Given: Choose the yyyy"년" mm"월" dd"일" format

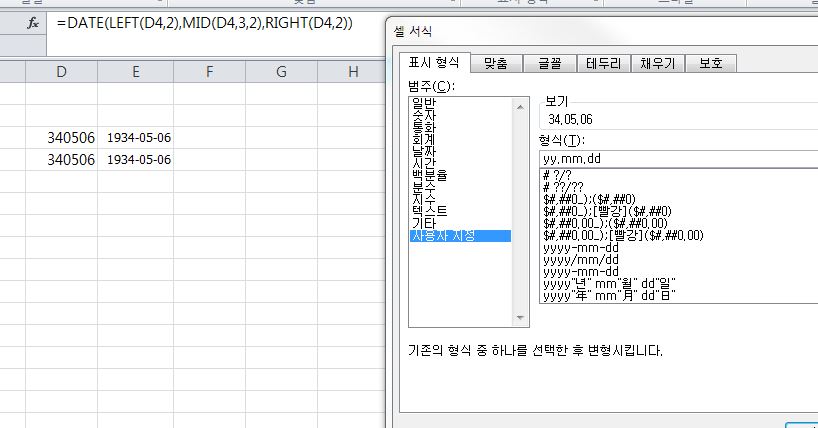Looking at the screenshot, I should click(x=608, y=283).
